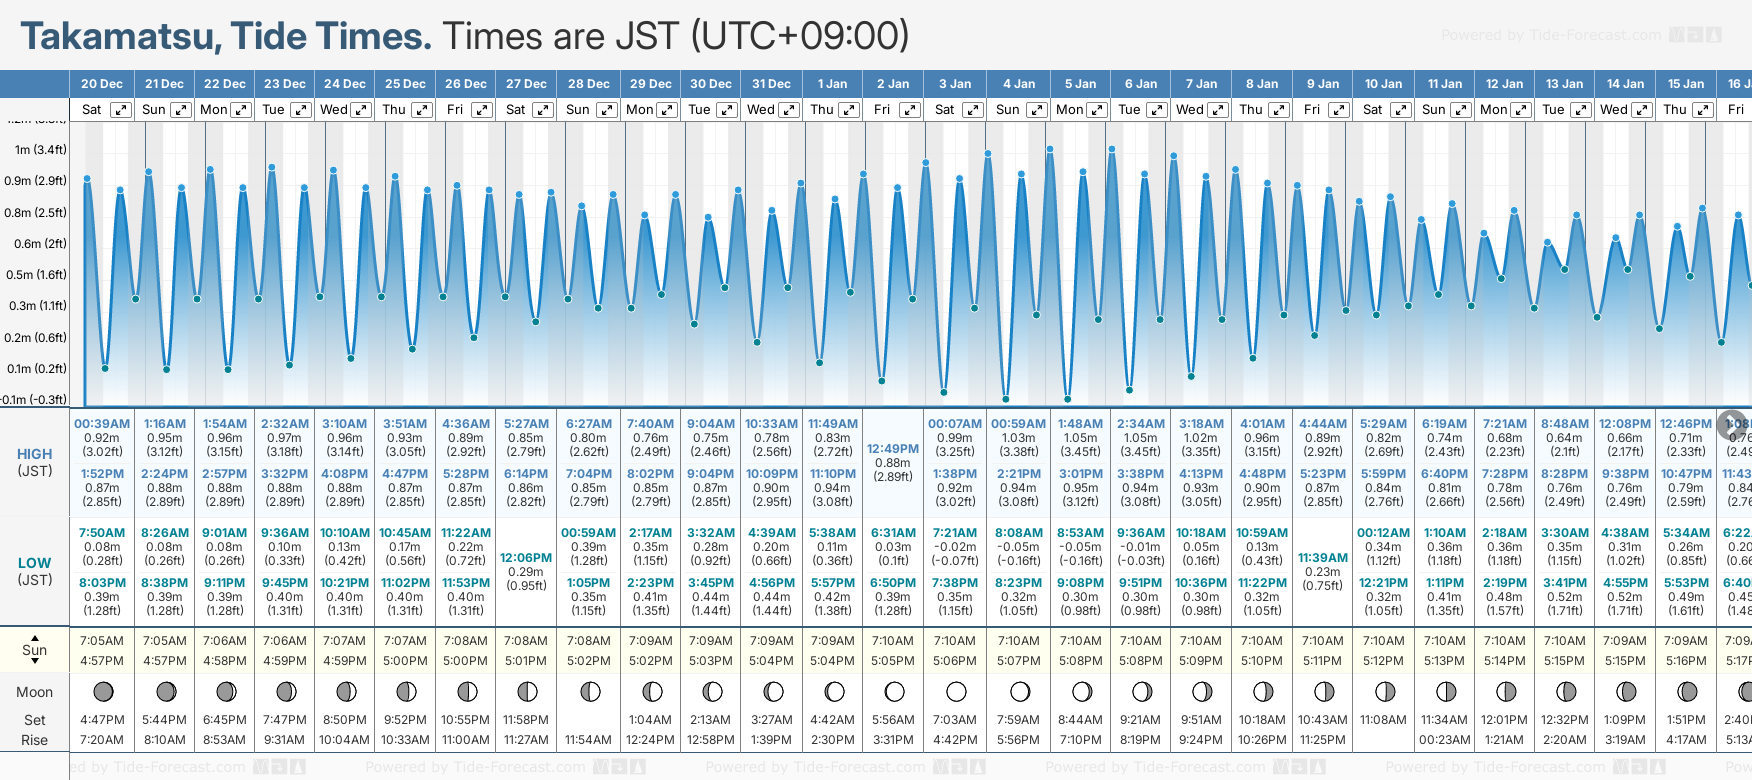Open expanded view for Sunday 28 Dec

(x=606, y=110)
